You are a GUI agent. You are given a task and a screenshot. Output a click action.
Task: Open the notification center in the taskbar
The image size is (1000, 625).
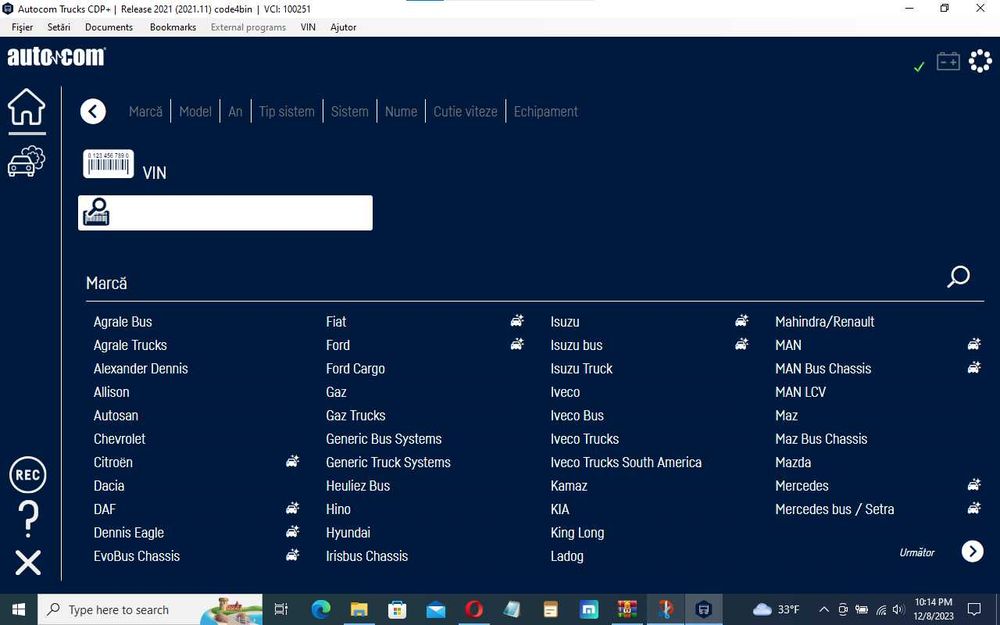(974, 609)
